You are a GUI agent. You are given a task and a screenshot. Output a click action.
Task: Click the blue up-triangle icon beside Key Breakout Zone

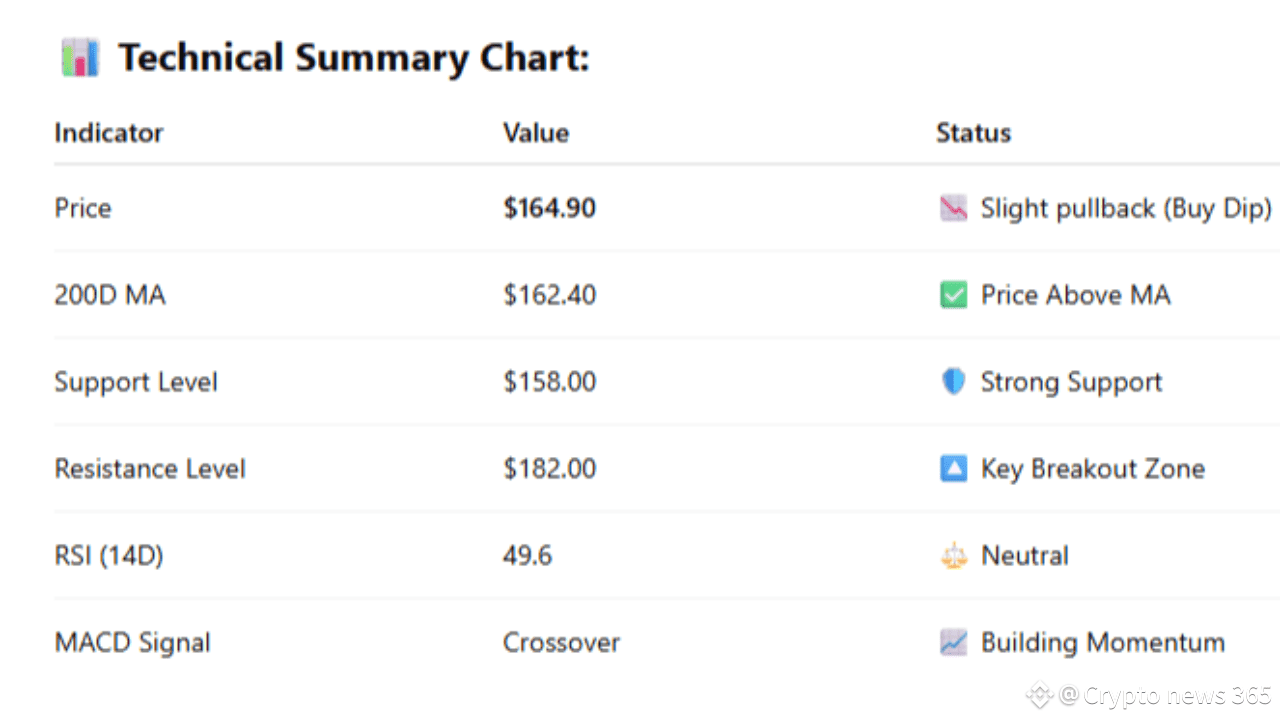[x=954, y=469]
